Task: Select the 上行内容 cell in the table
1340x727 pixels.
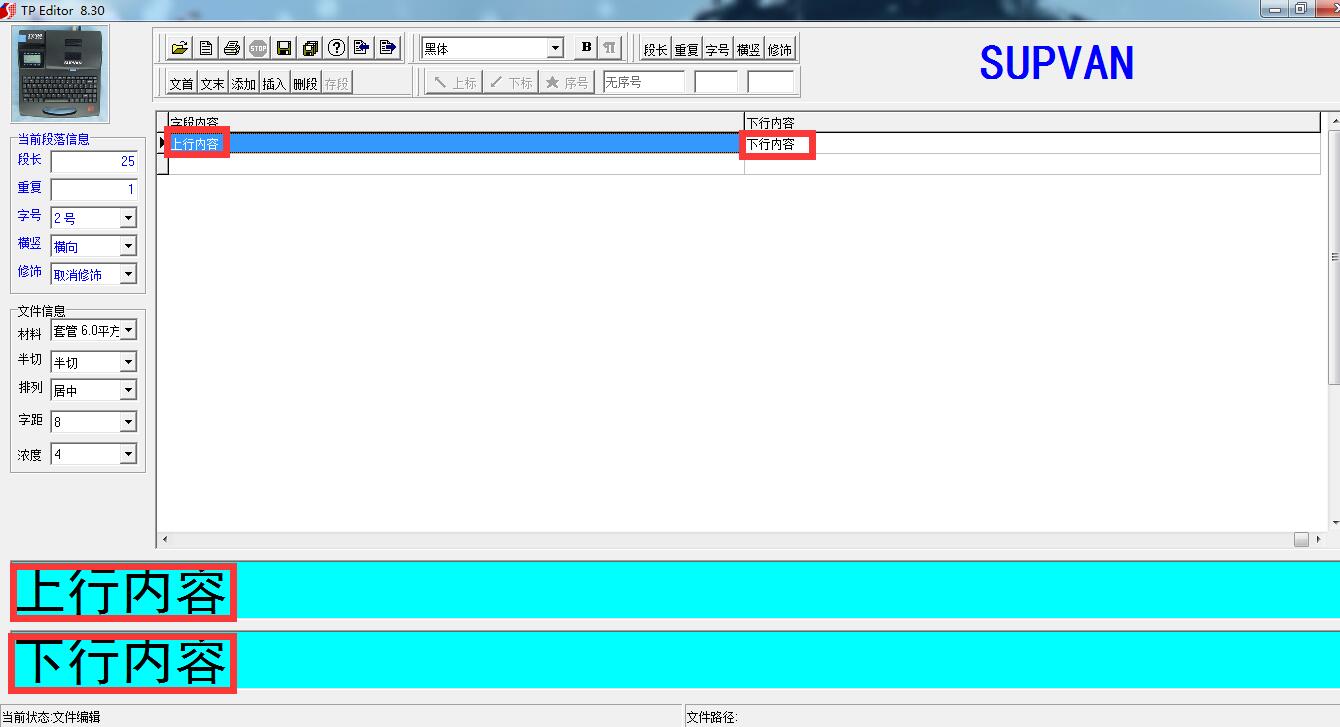Action: pos(196,144)
